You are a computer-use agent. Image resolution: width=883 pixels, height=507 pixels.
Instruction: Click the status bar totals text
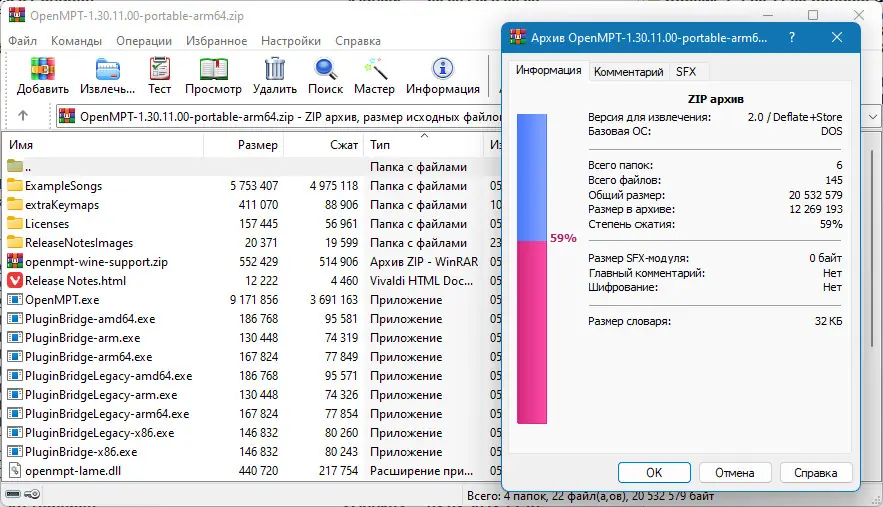point(590,496)
